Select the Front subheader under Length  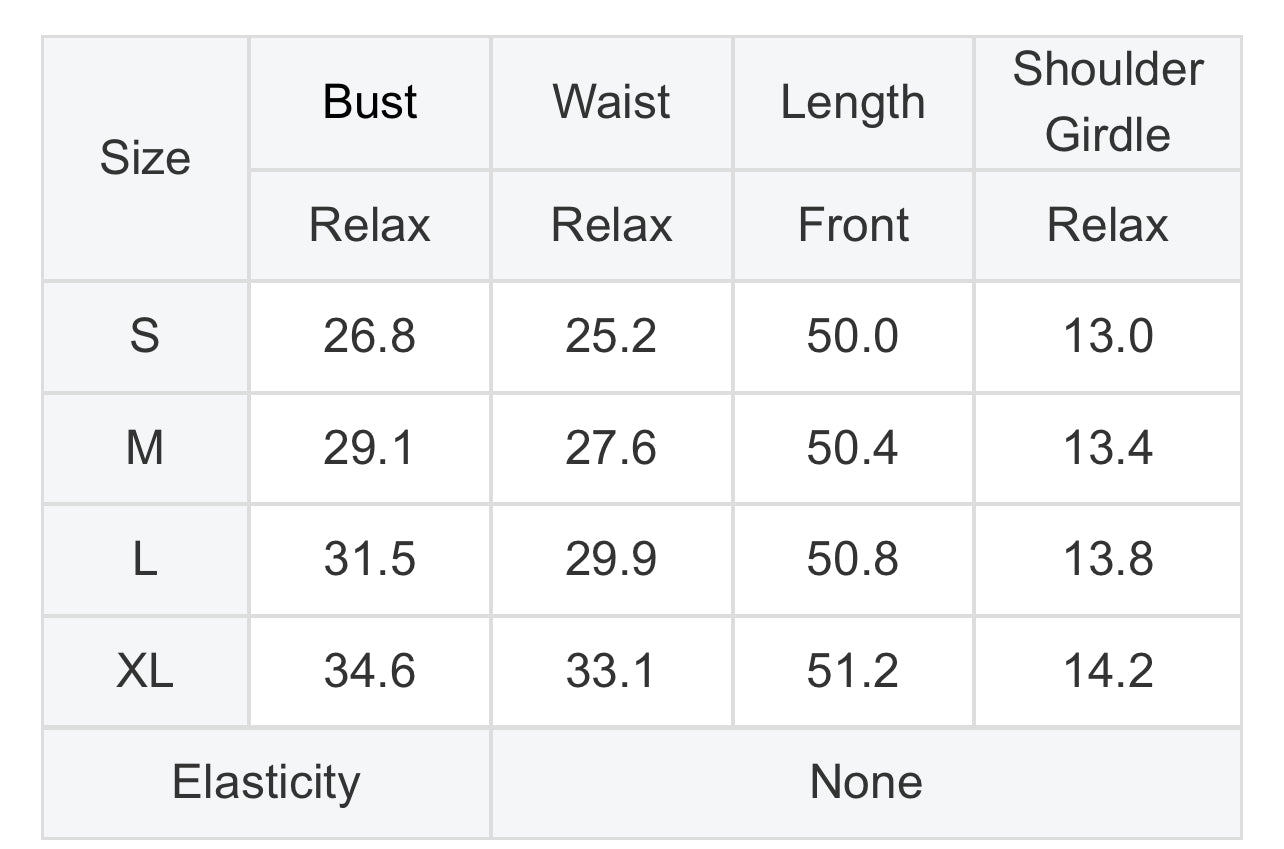tap(853, 225)
